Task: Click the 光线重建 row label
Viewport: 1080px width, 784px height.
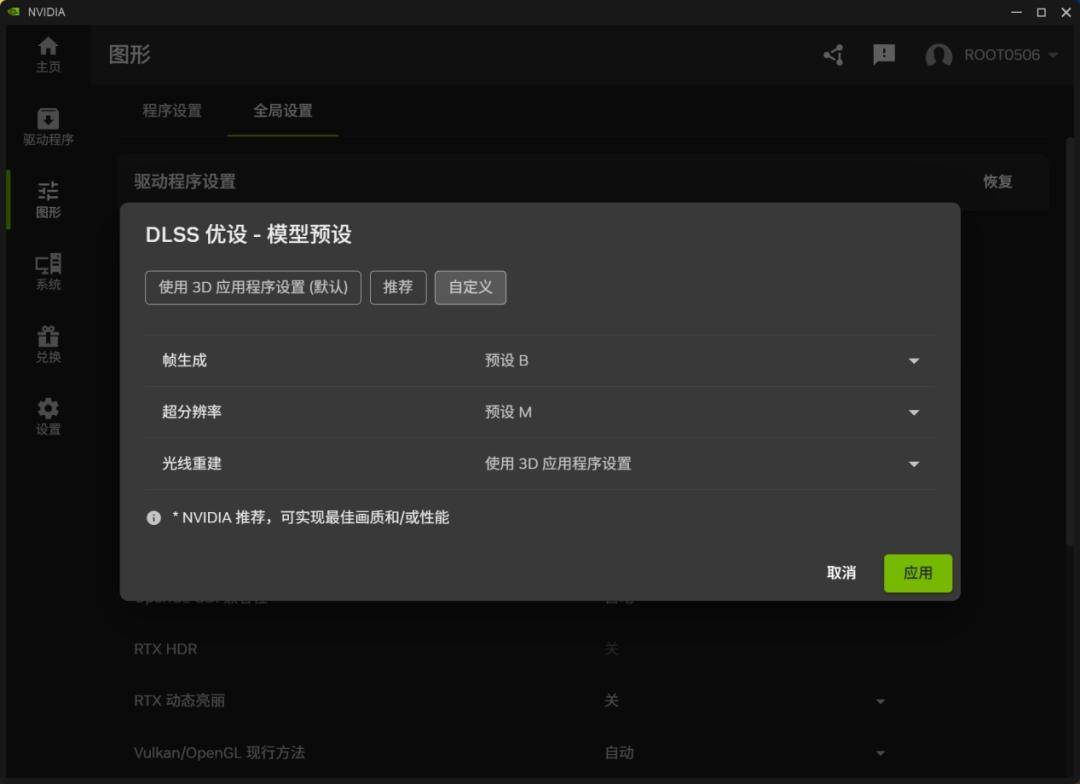Action: [191, 464]
